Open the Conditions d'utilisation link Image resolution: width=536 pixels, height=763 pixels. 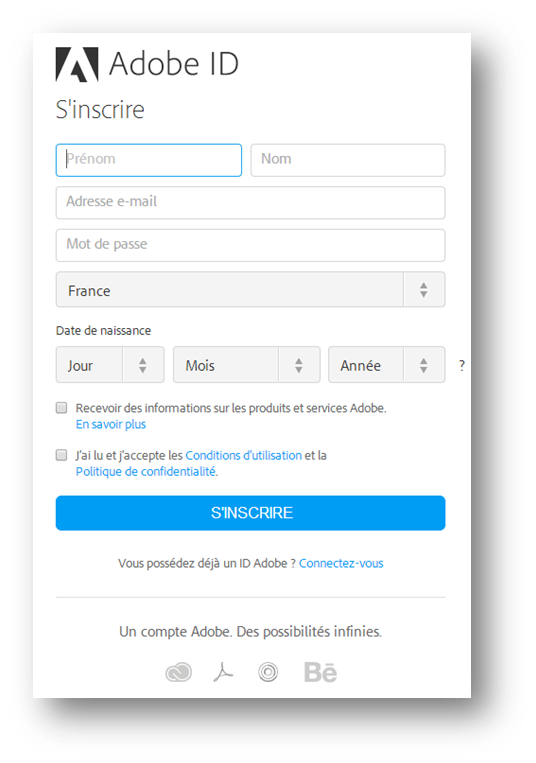tap(244, 455)
